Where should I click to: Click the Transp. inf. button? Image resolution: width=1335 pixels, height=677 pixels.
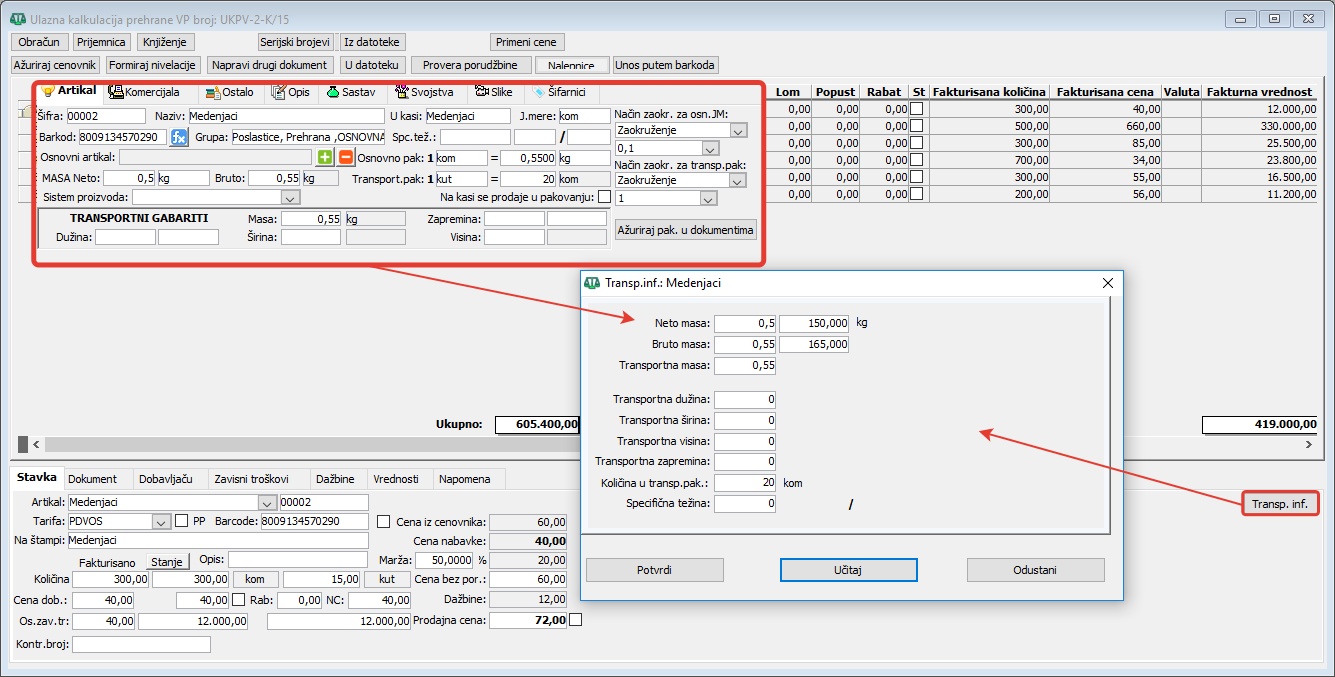1280,504
